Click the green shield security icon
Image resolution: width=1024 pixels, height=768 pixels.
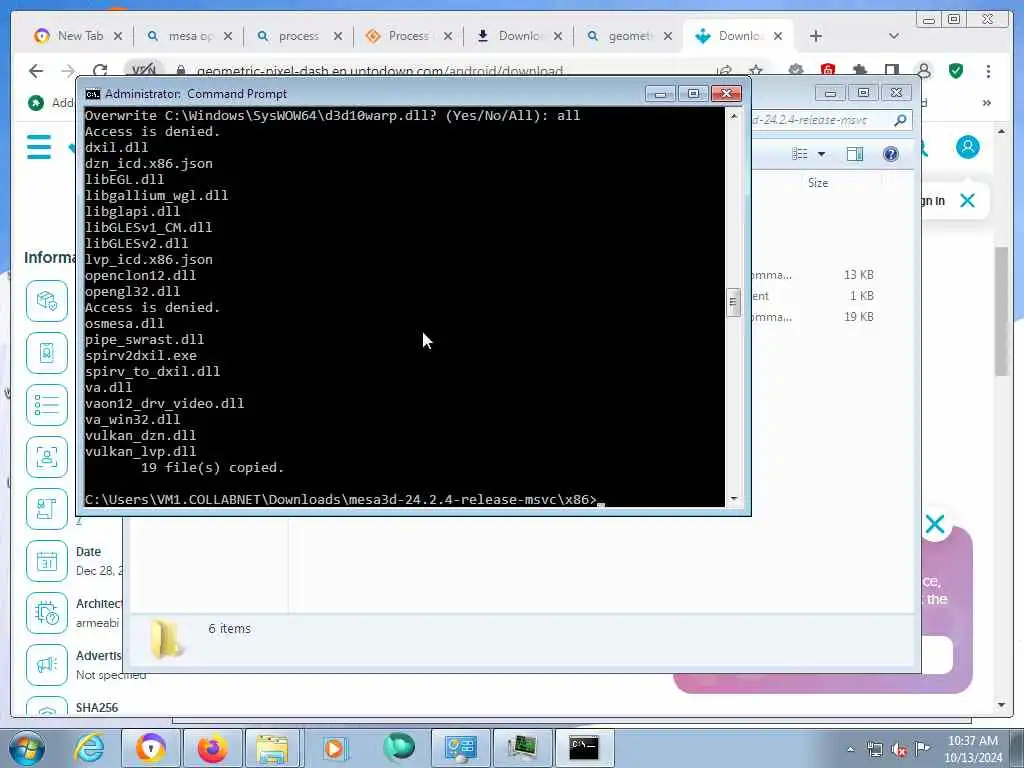(956, 71)
